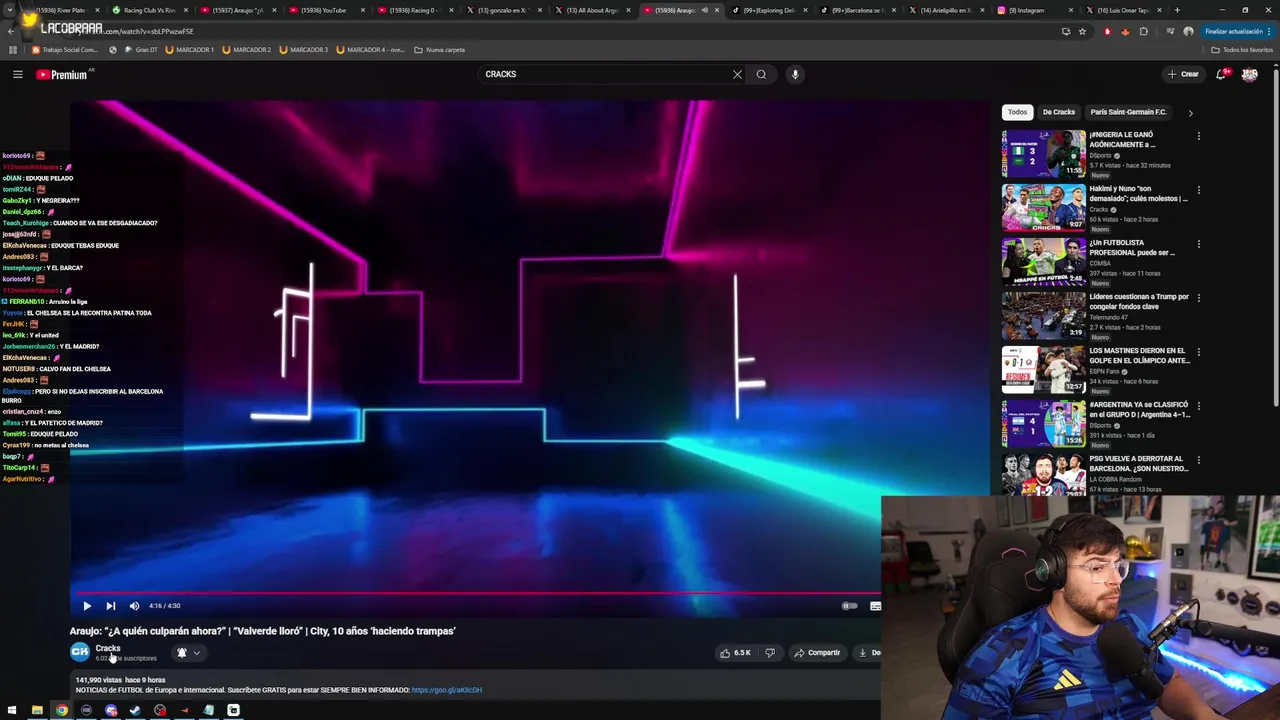Open options for PSG vuelve a derrotar video
This screenshot has width=1280, height=720.
click(x=1198, y=460)
